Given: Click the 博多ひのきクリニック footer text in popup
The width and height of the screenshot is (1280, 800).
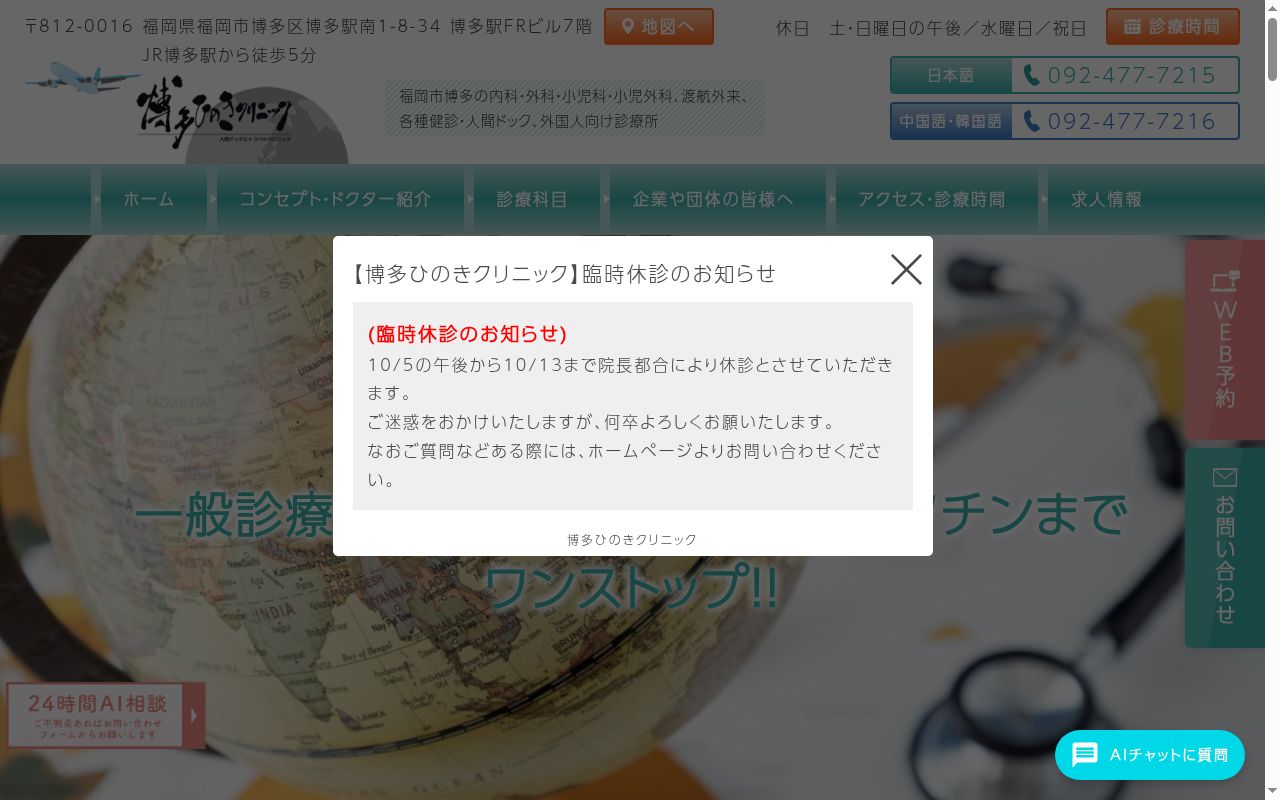Looking at the screenshot, I should pyautogui.click(x=632, y=539).
